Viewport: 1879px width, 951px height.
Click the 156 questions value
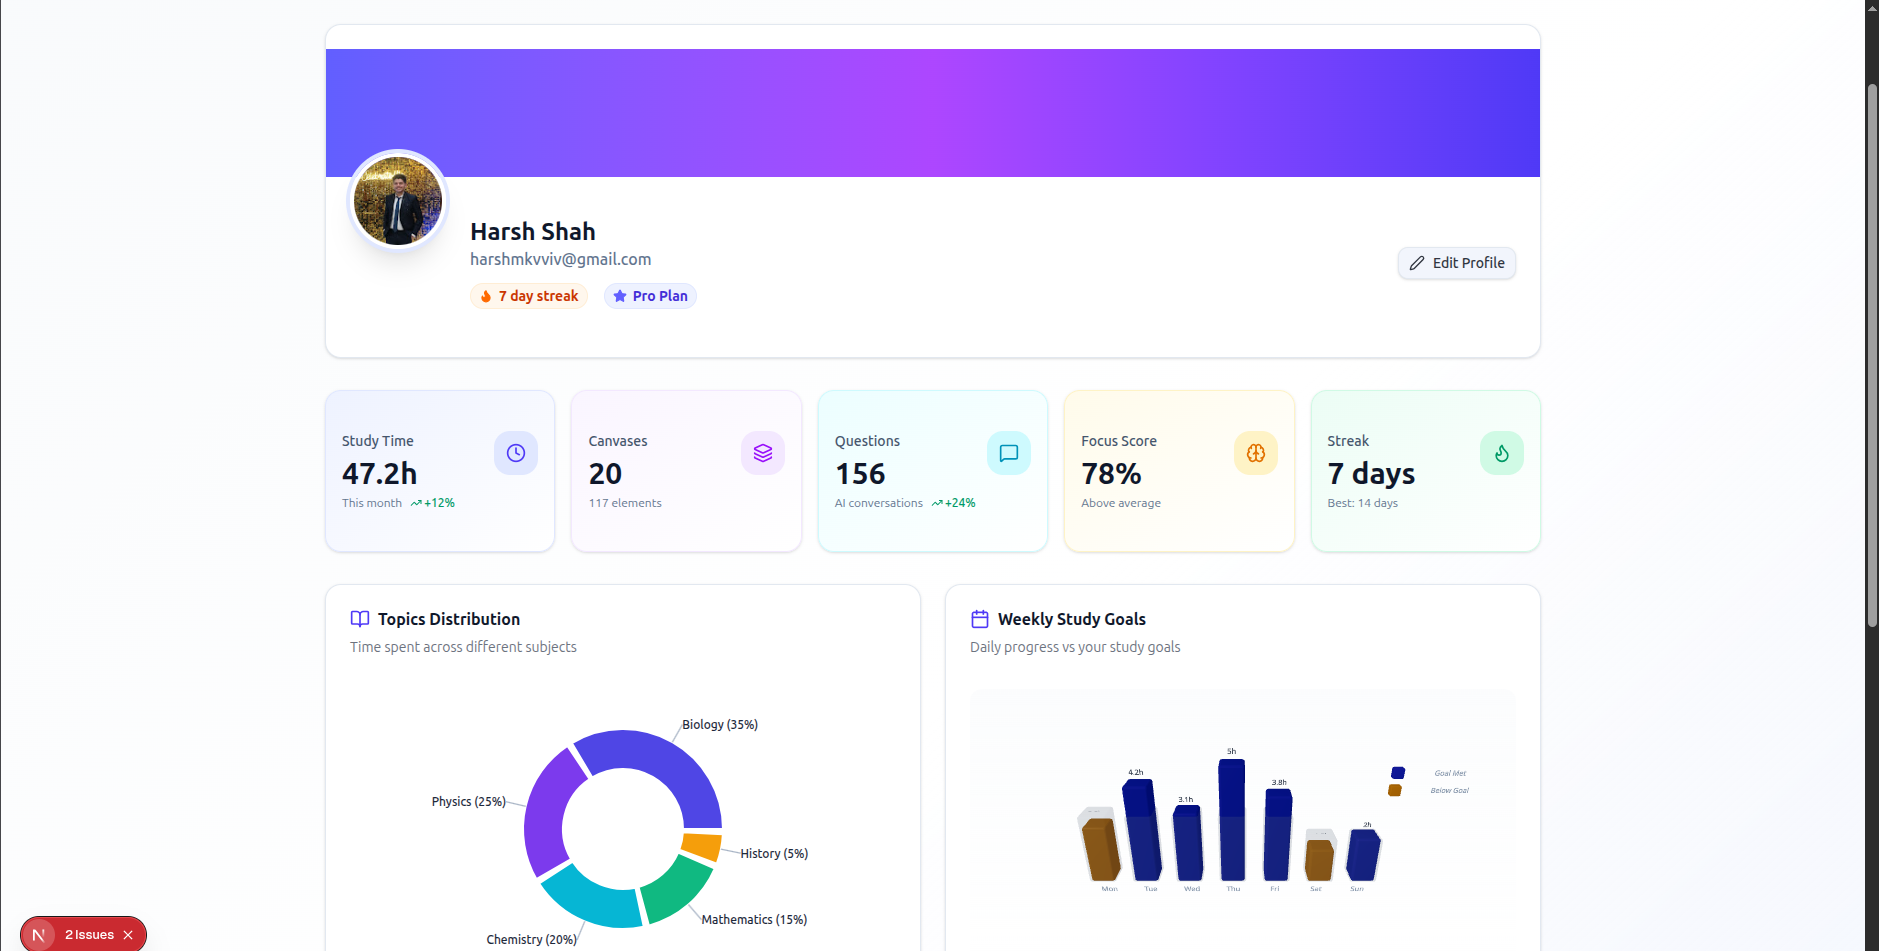(860, 473)
